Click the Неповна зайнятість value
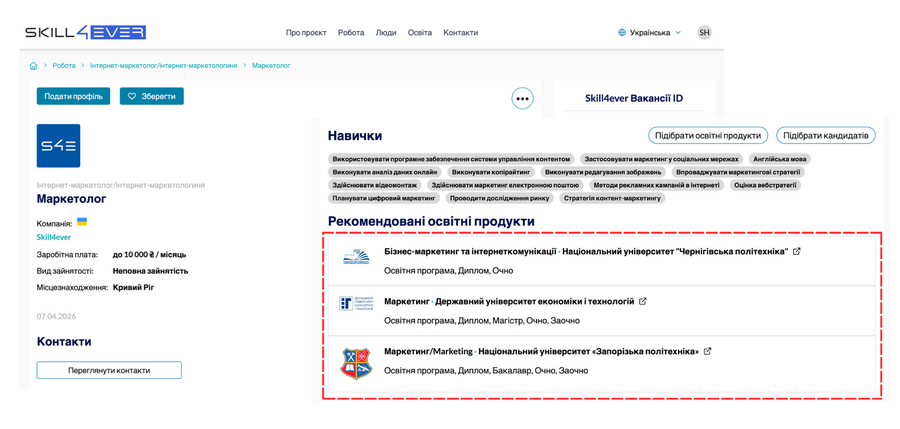Viewport: 900px width, 429px height. pos(150,271)
